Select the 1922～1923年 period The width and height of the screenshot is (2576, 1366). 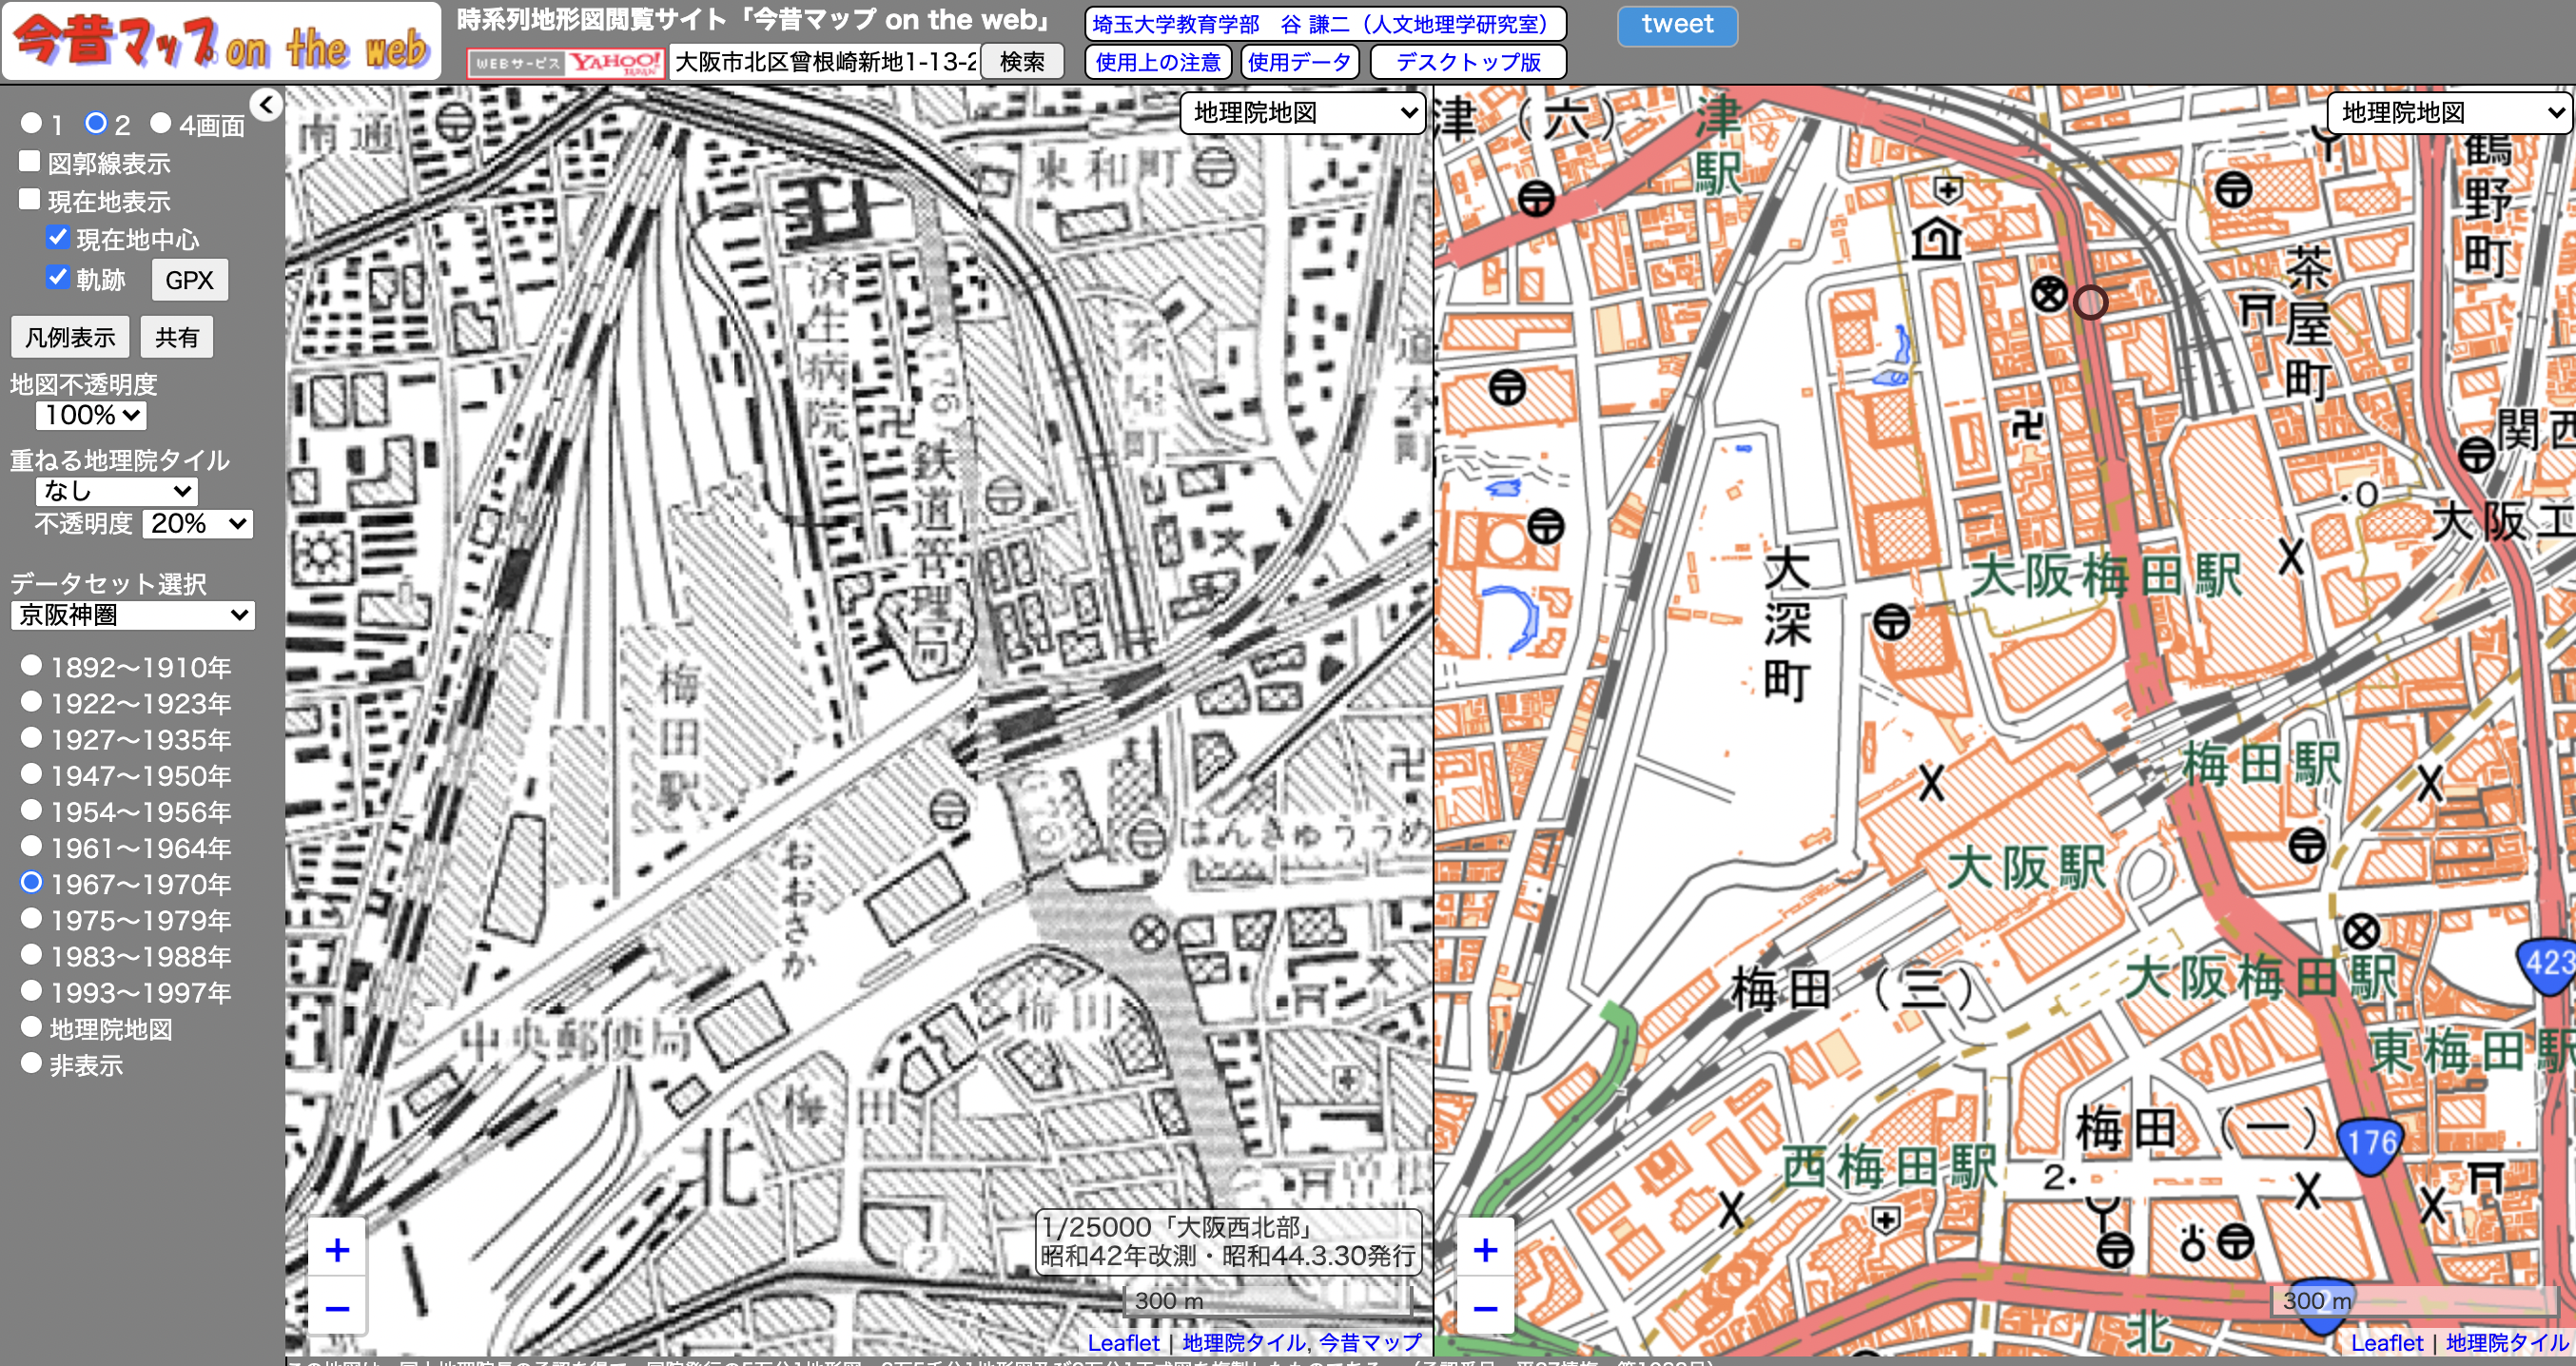32,702
